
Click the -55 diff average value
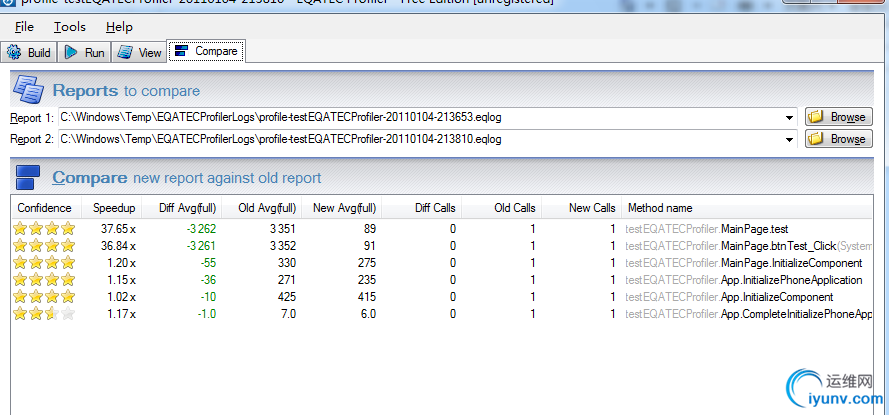tap(208, 263)
